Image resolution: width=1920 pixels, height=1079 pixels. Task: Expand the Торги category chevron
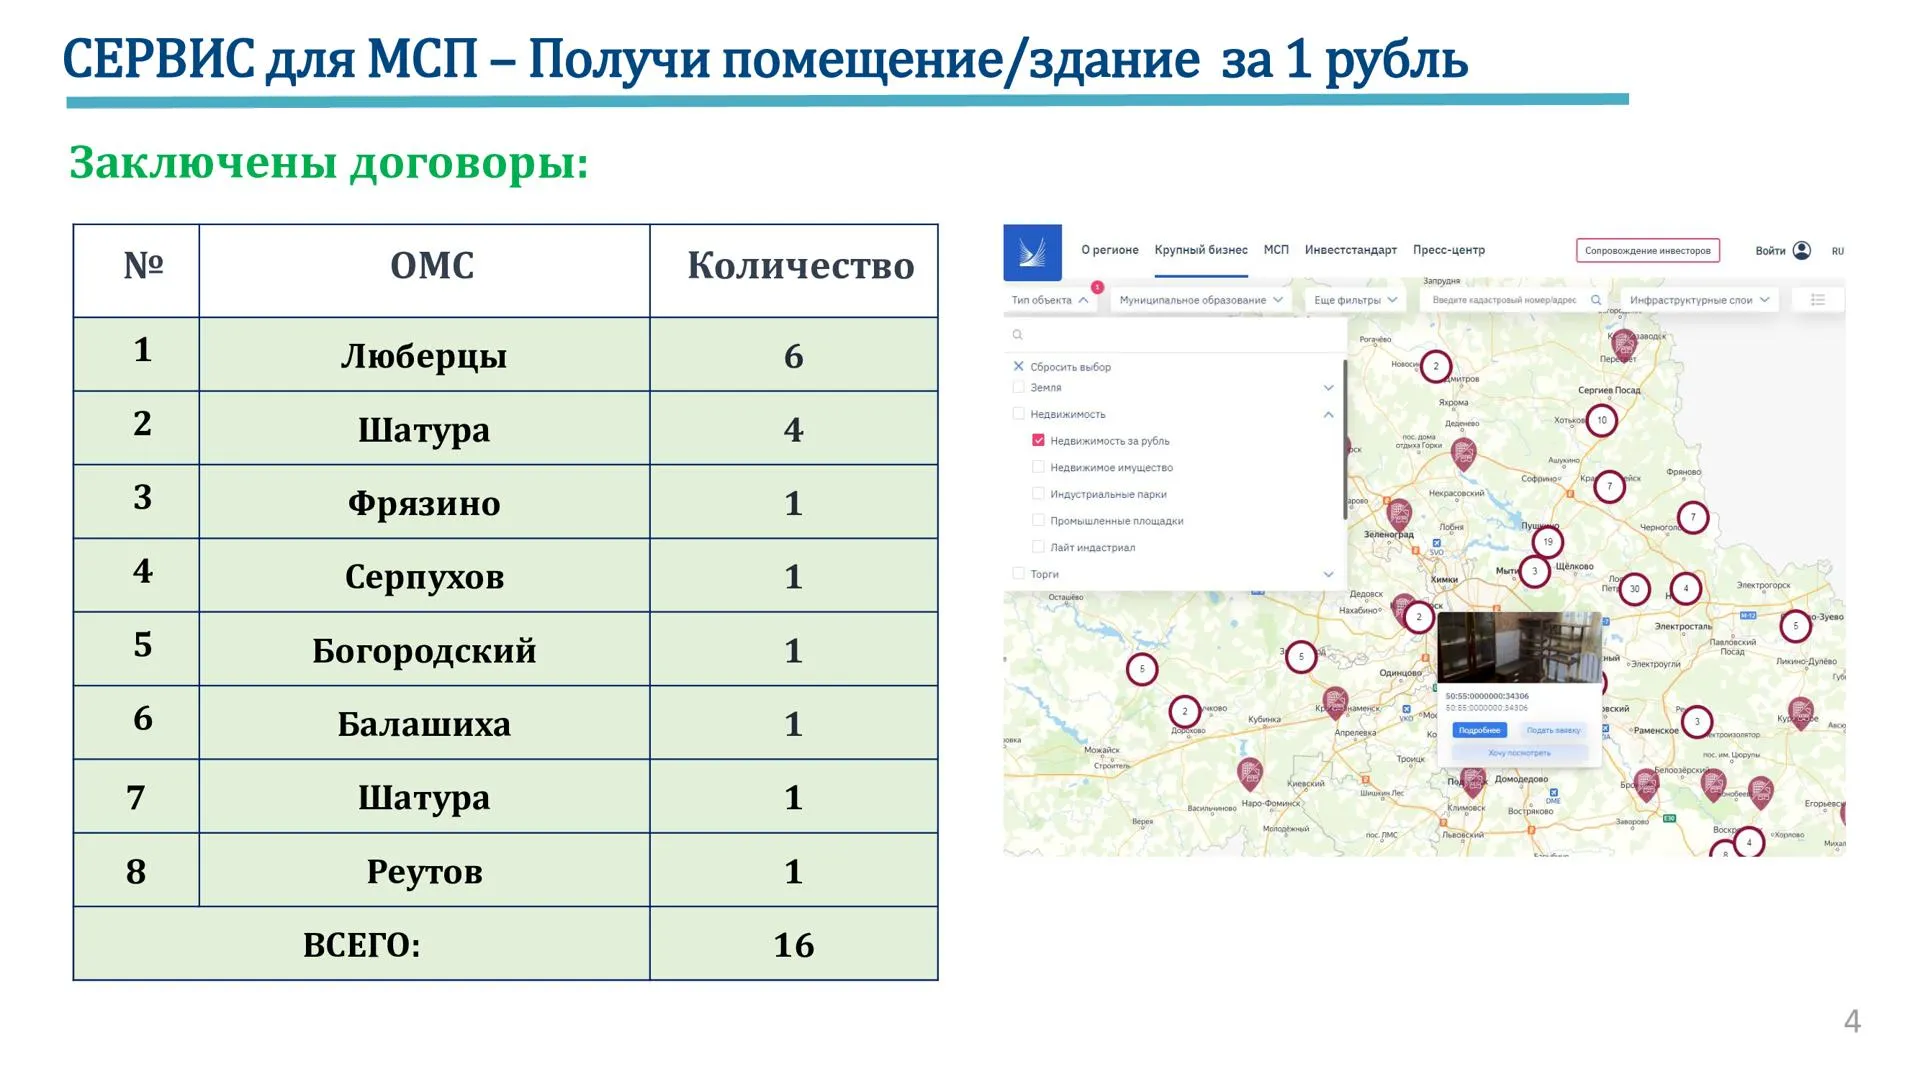[x=1328, y=574]
